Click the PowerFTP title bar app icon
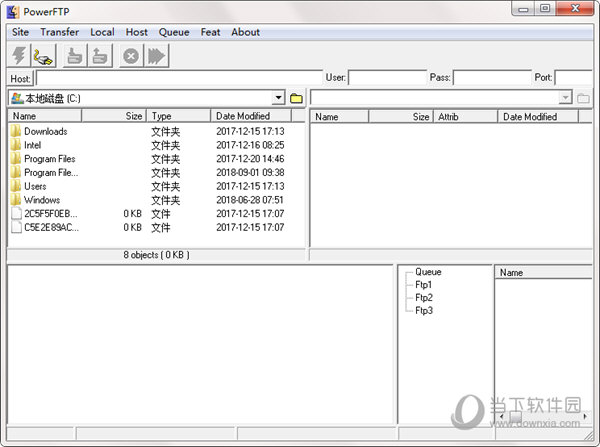This screenshot has height=447, width=600. coord(13,11)
